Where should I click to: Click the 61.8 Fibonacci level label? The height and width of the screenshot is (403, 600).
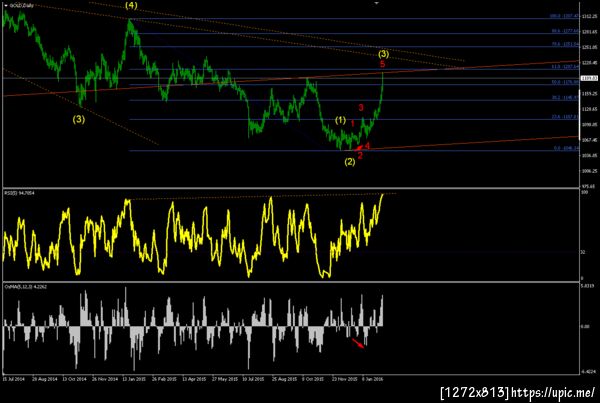565,67
